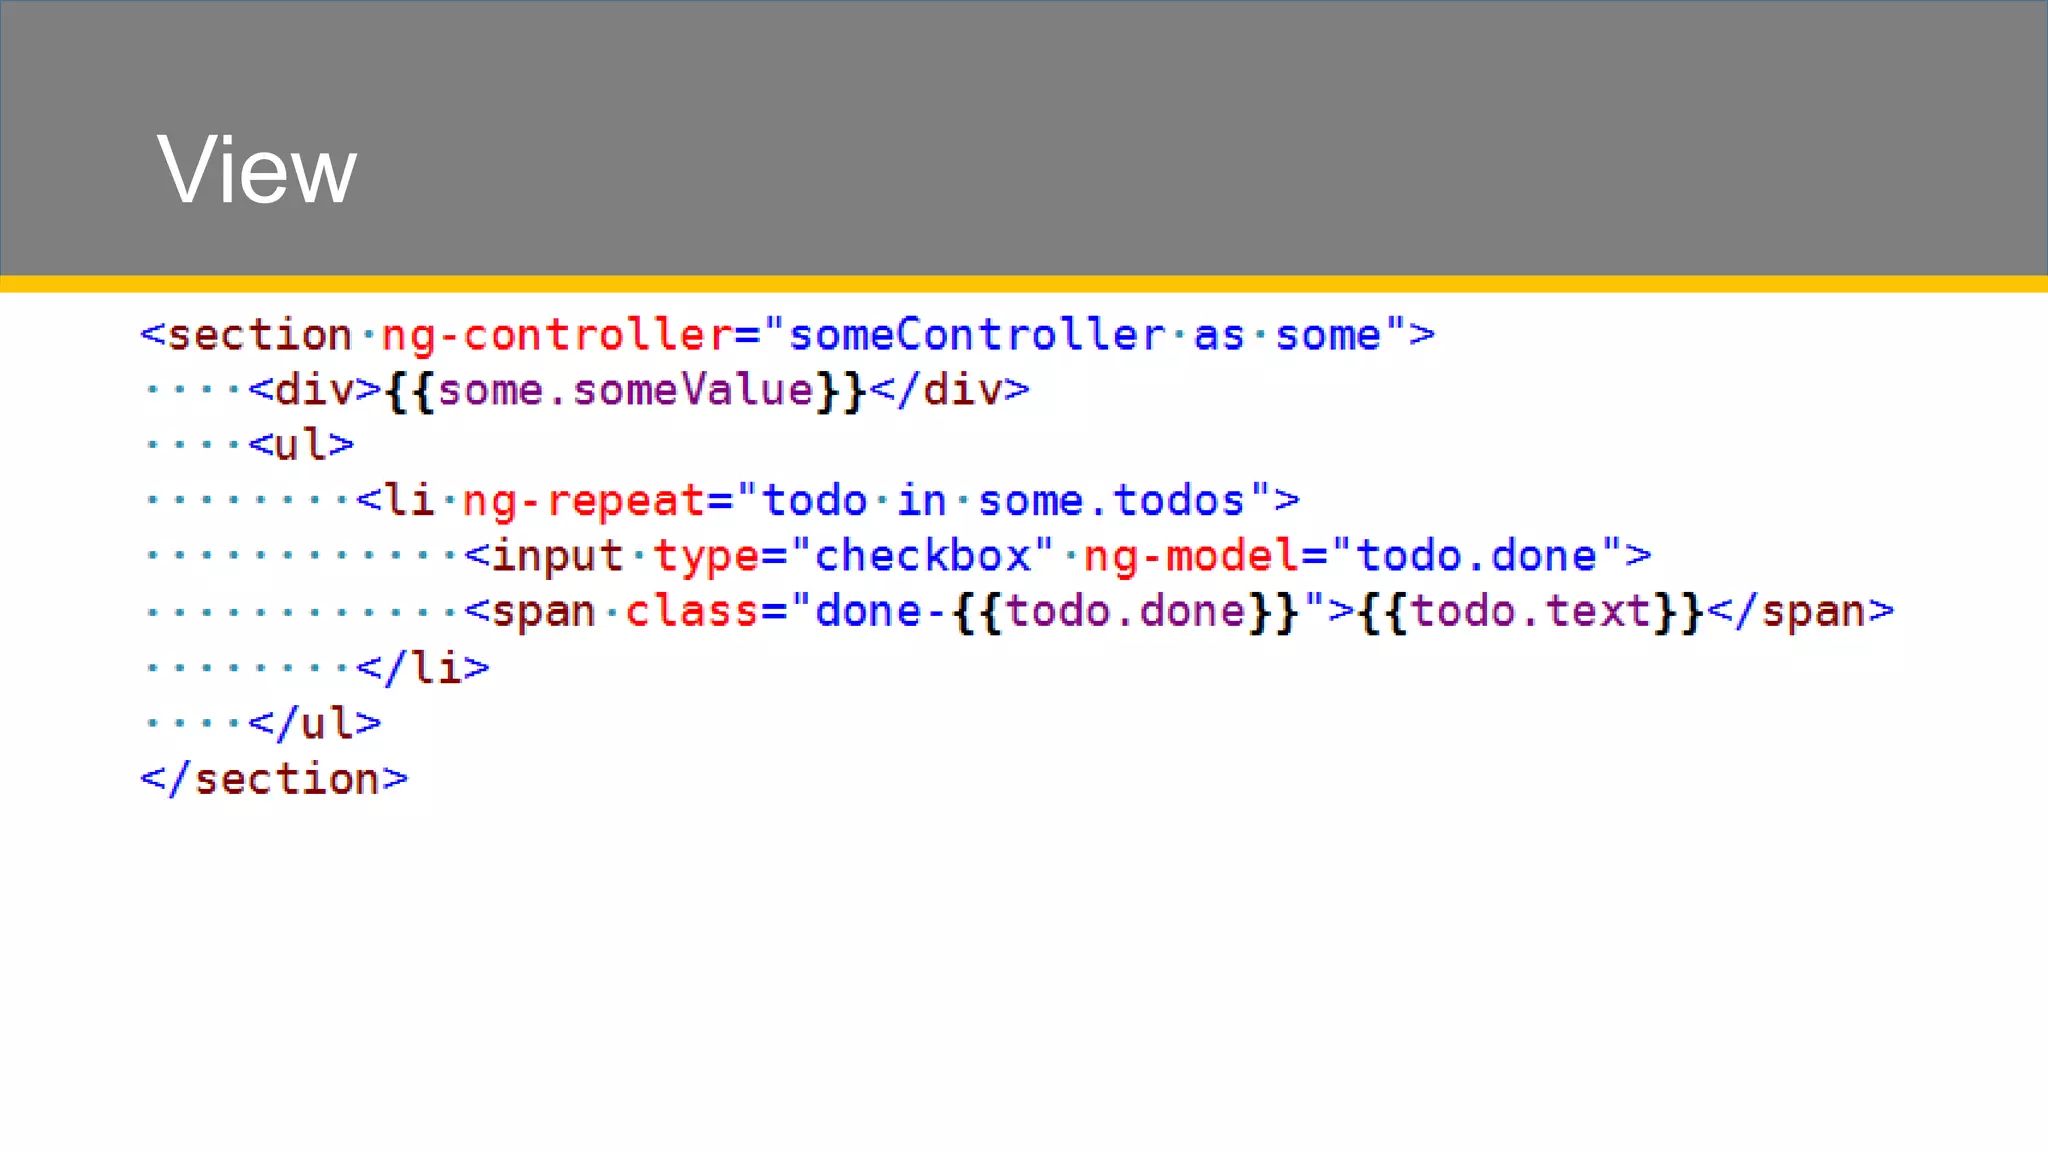The height and width of the screenshot is (1152, 2048).
Task: Click the closing section tag
Action: (x=274, y=779)
